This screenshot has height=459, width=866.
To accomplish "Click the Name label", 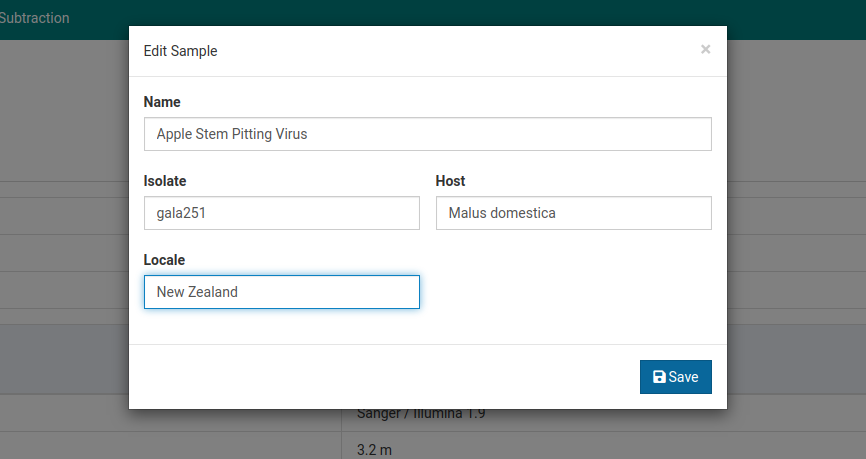I will [x=162, y=102].
